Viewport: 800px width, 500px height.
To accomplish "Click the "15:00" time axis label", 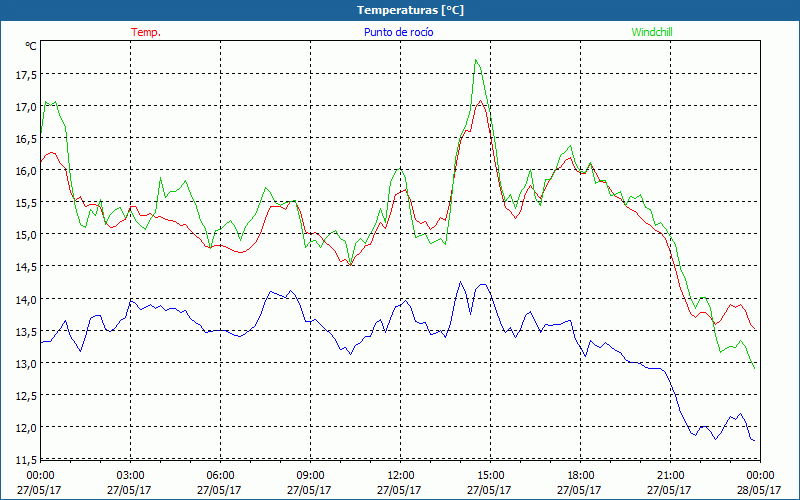I will point(489,475).
